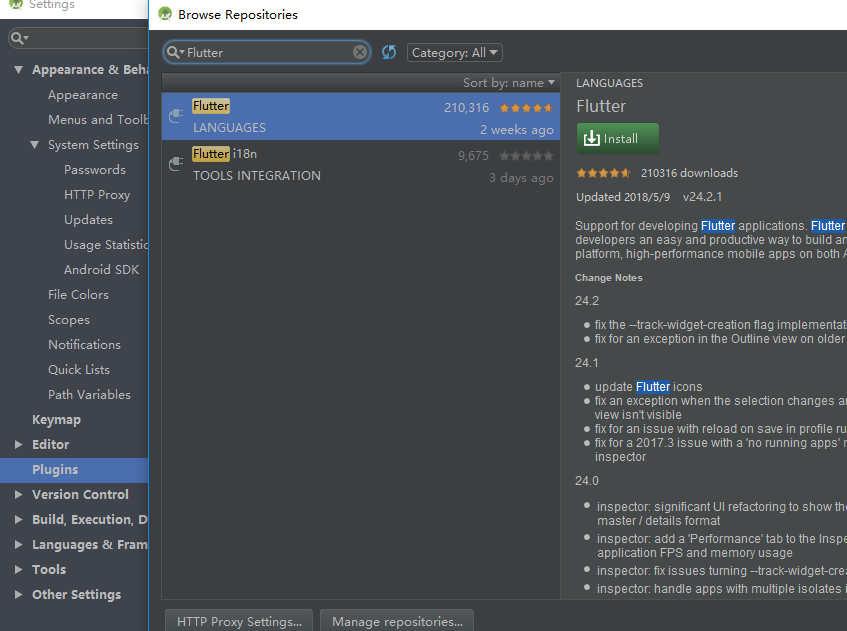
Task: Click the 24.1 version heading
Action: (587, 363)
